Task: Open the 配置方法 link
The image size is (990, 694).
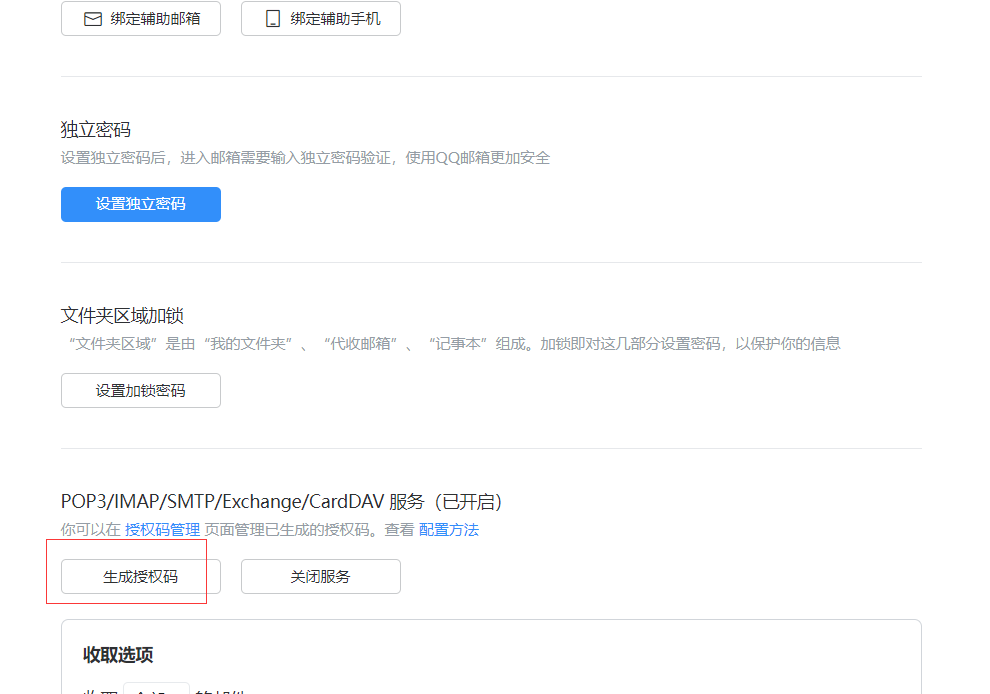Action: (x=448, y=530)
